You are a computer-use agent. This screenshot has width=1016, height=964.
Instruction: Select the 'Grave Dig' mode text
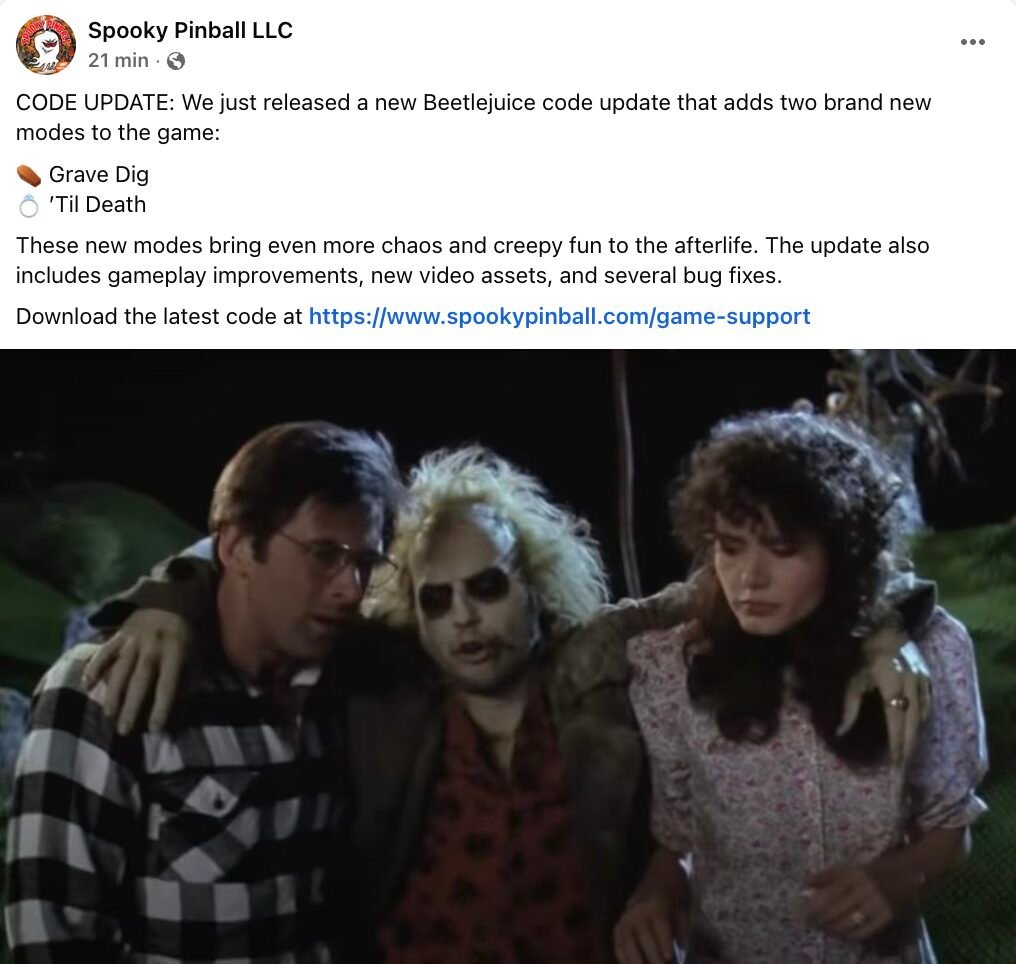pos(98,174)
